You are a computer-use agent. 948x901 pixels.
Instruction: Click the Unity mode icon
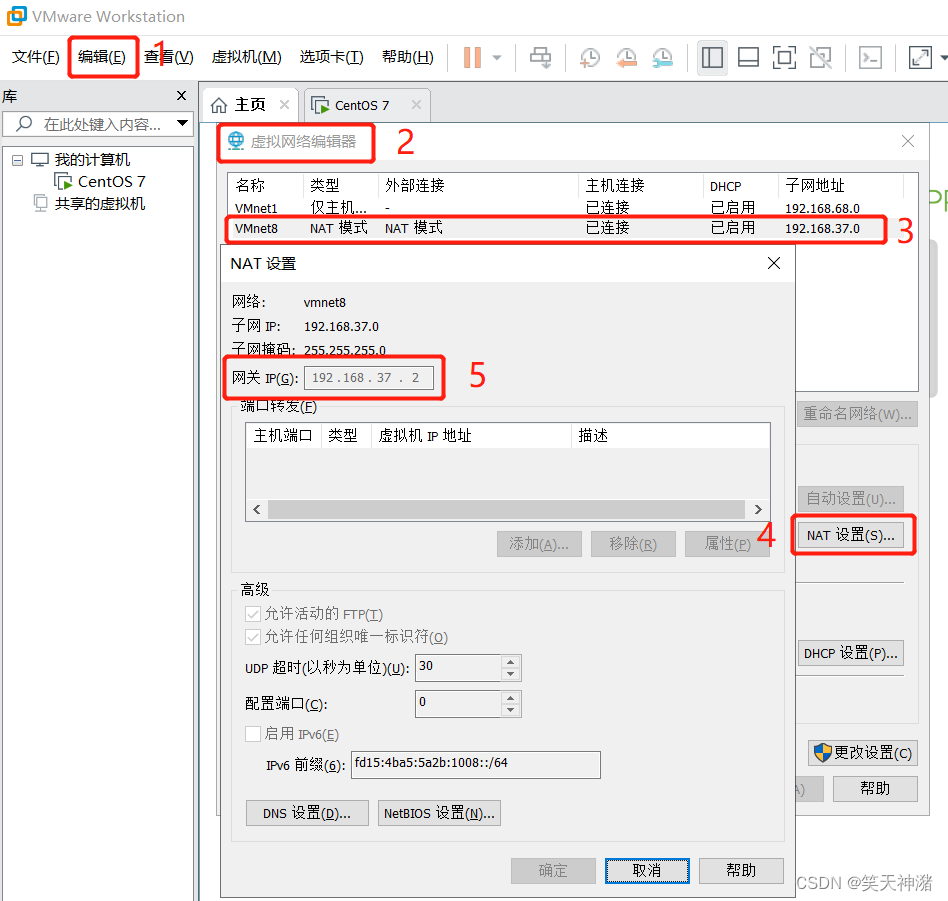coord(820,58)
